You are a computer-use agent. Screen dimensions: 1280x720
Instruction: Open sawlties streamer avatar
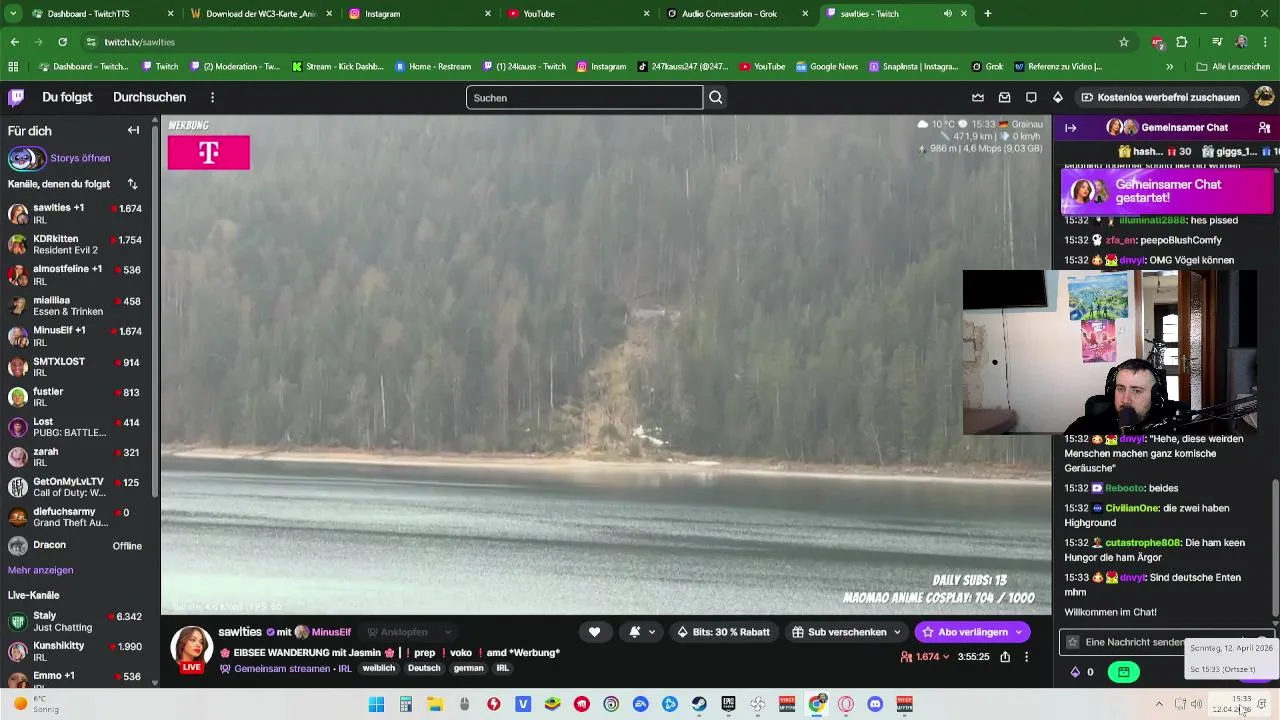tap(191, 647)
